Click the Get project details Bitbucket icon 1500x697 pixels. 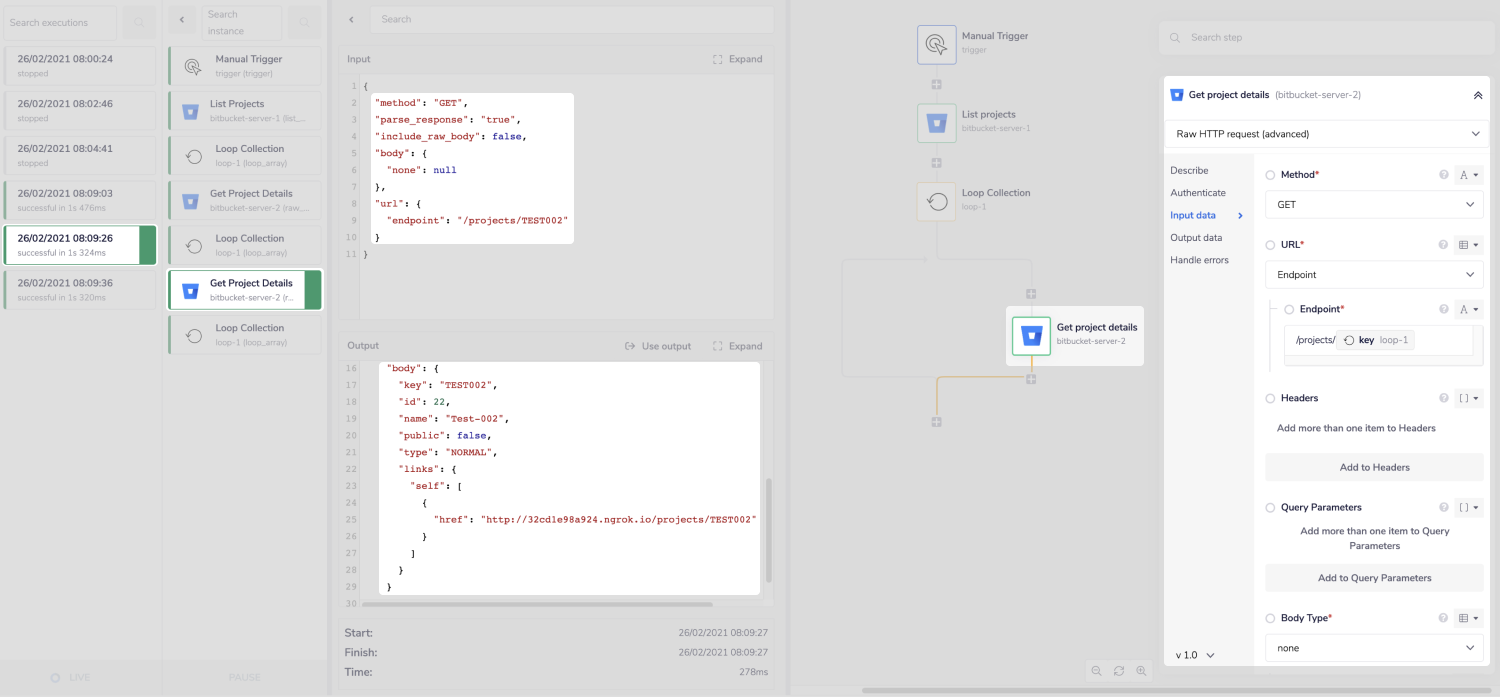pyautogui.click(x=1031, y=335)
